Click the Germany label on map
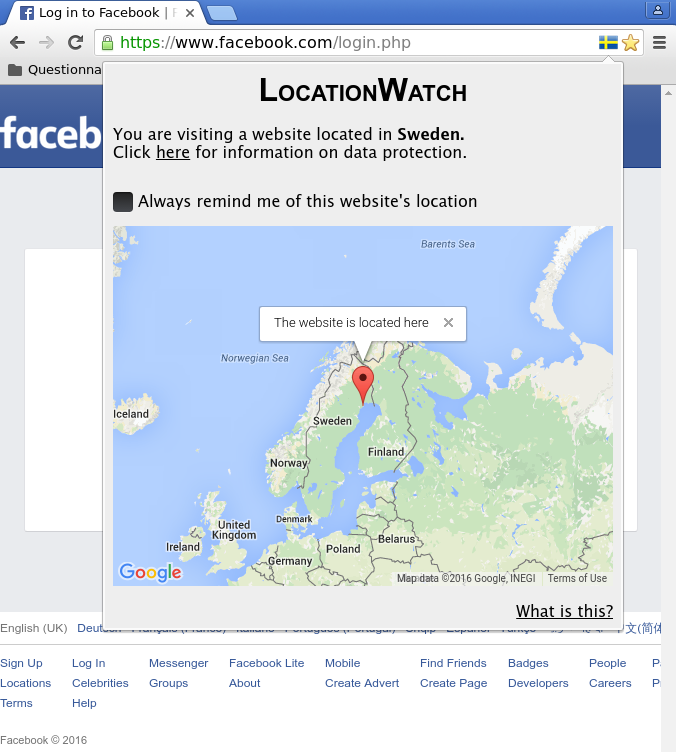676x752 pixels. (x=290, y=561)
